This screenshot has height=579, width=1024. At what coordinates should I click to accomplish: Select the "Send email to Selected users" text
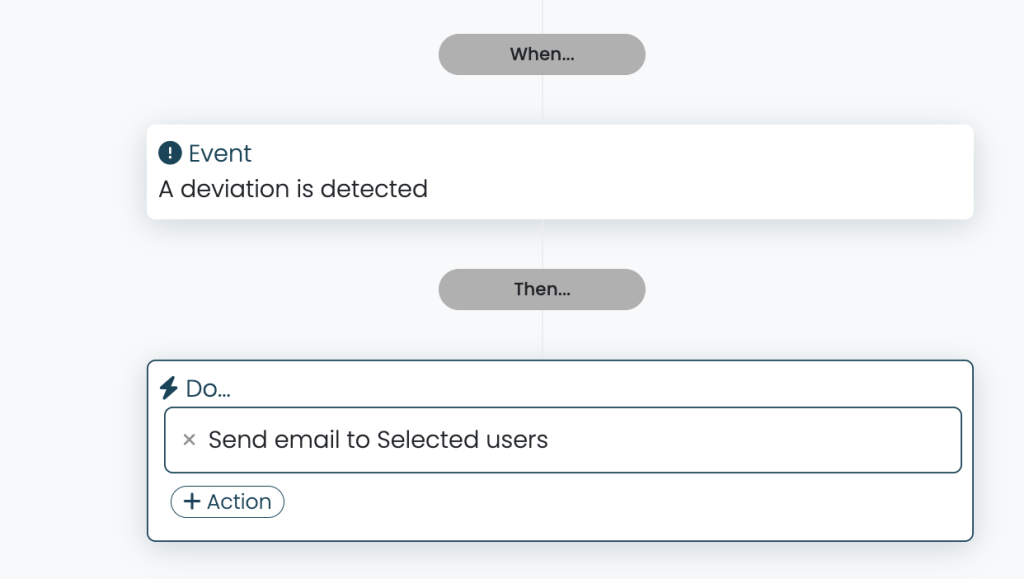pyautogui.click(x=378, y=440)
